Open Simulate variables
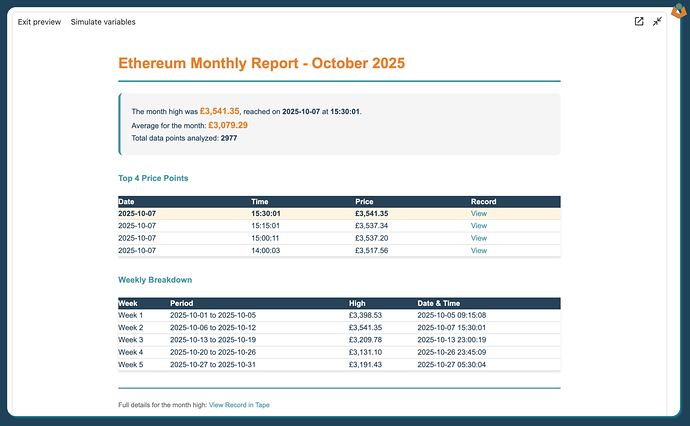690x426 pixels. [x=103, y=22]
